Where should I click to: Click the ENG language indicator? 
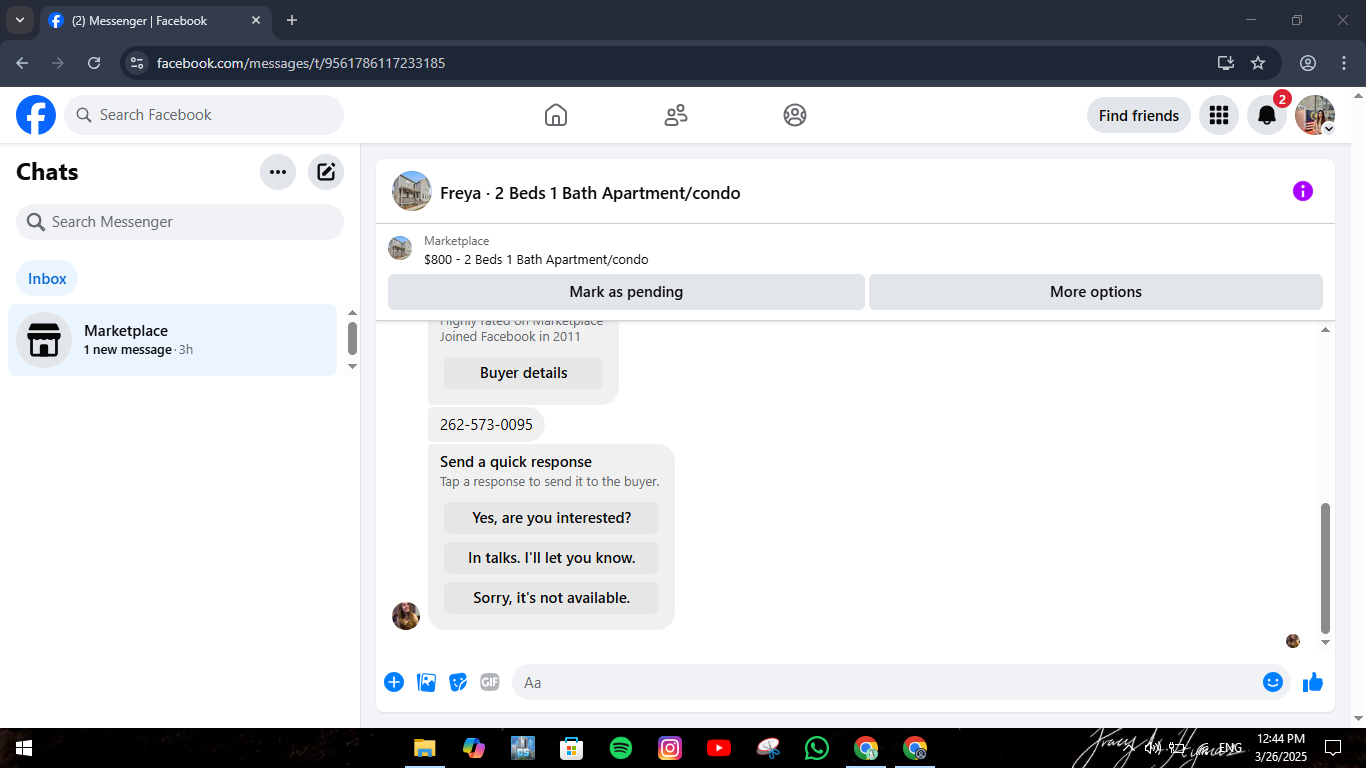[1231, 748]
